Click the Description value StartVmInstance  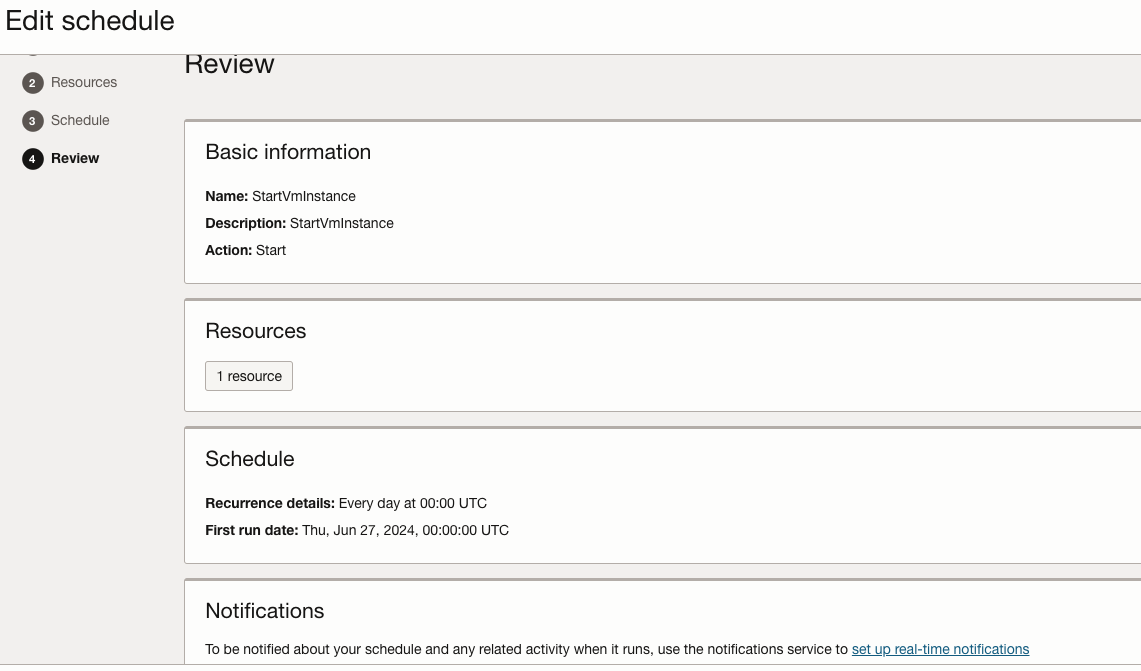coord(342,223)
